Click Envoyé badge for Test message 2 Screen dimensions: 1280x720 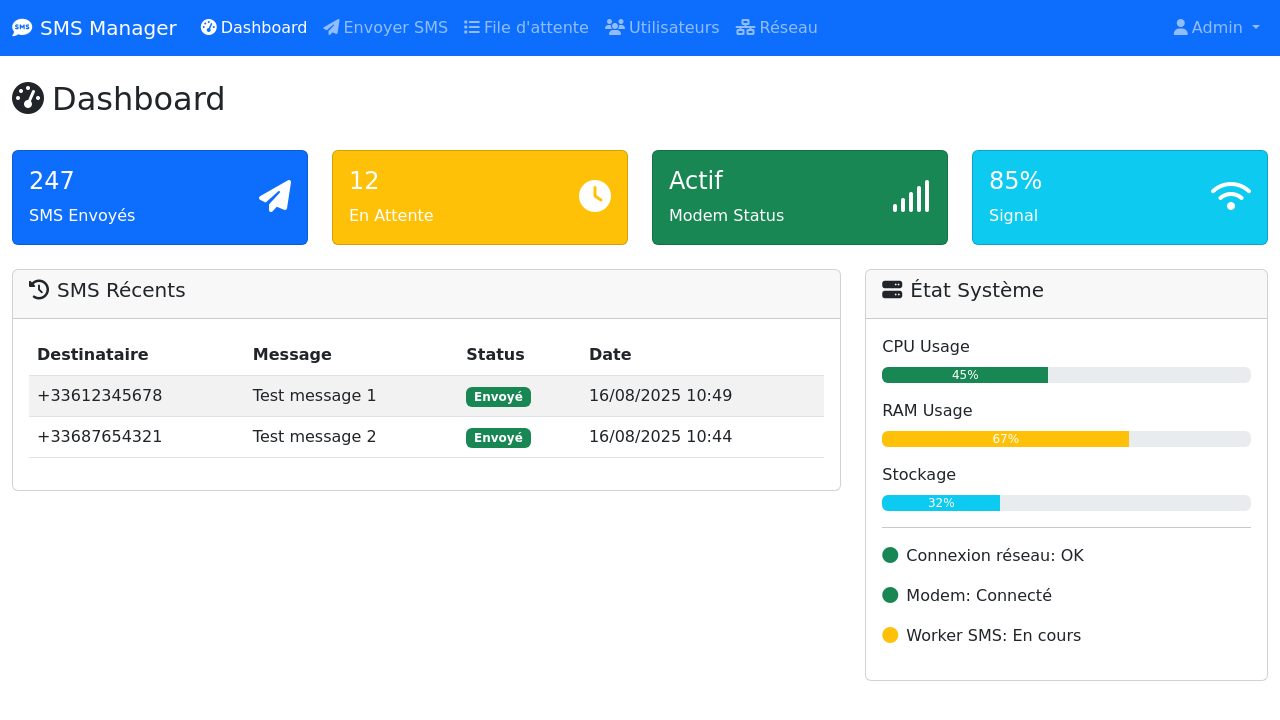[498, 438]
